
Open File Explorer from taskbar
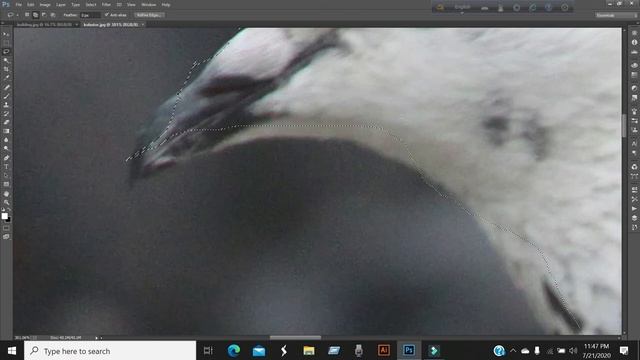(309, 351)
